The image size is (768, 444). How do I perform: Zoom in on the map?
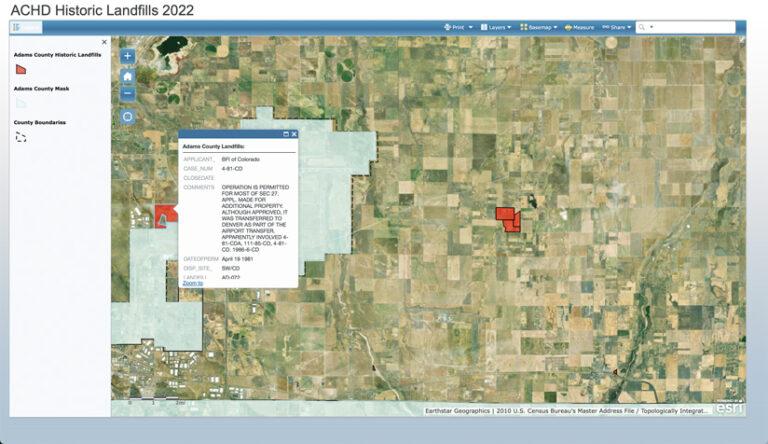(x=127, y=56)
